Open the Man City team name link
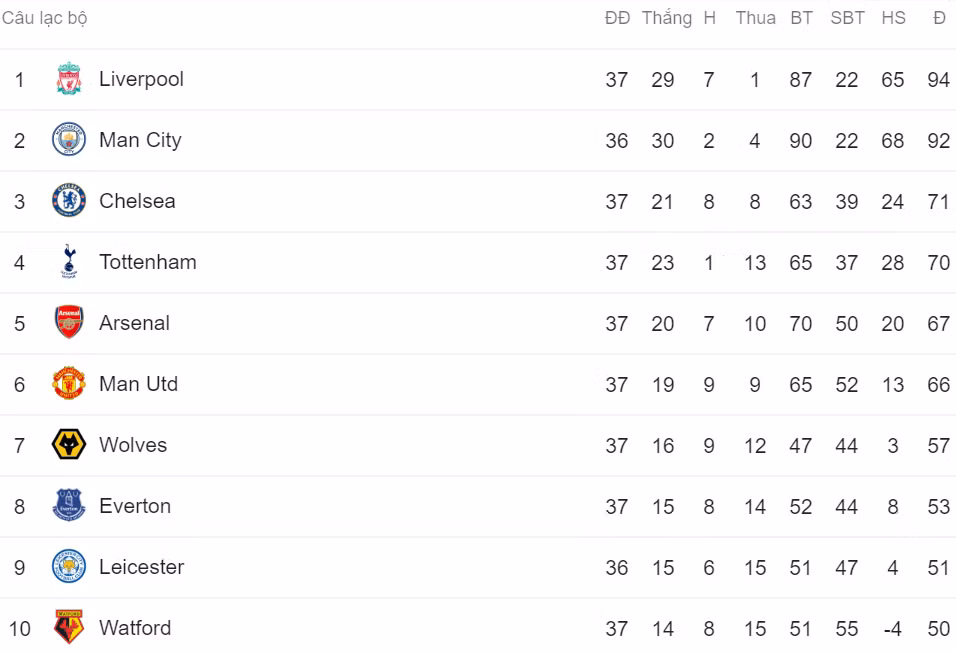The width and height of the screenshot is (956, 652). point(140,140)
